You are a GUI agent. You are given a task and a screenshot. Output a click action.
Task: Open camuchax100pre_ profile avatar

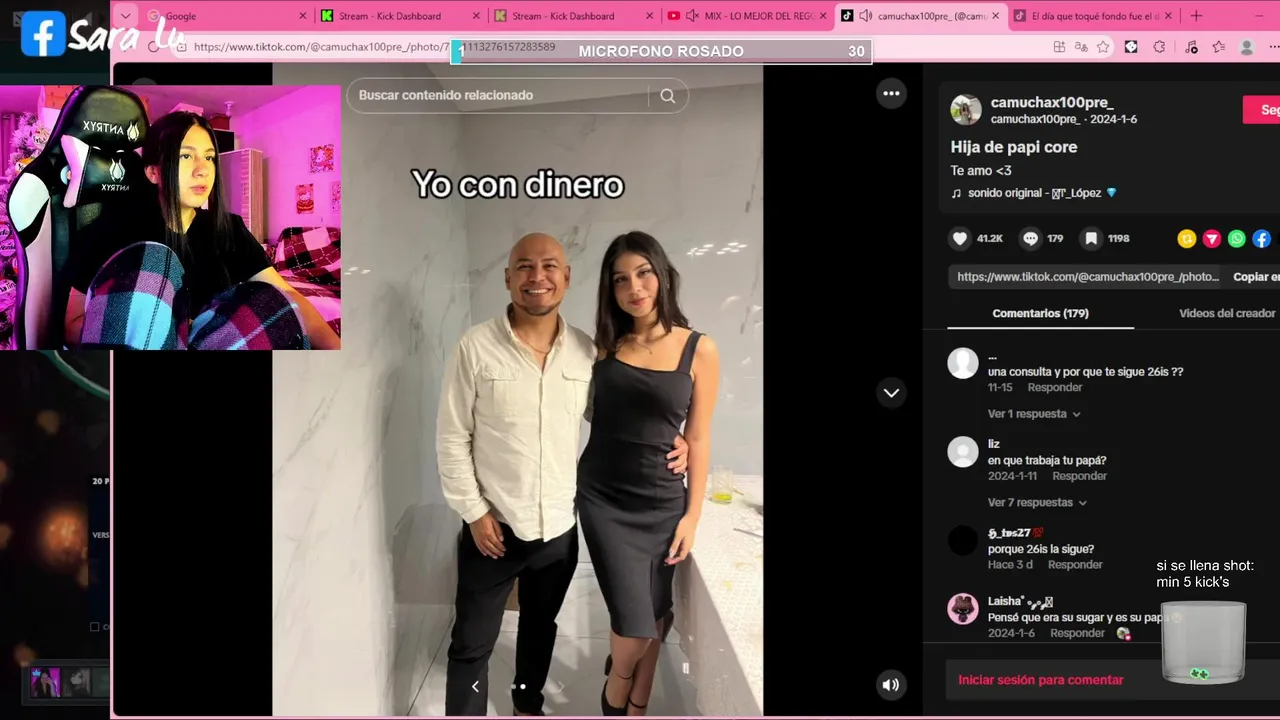pyautogui.click(x=966, y=110)
